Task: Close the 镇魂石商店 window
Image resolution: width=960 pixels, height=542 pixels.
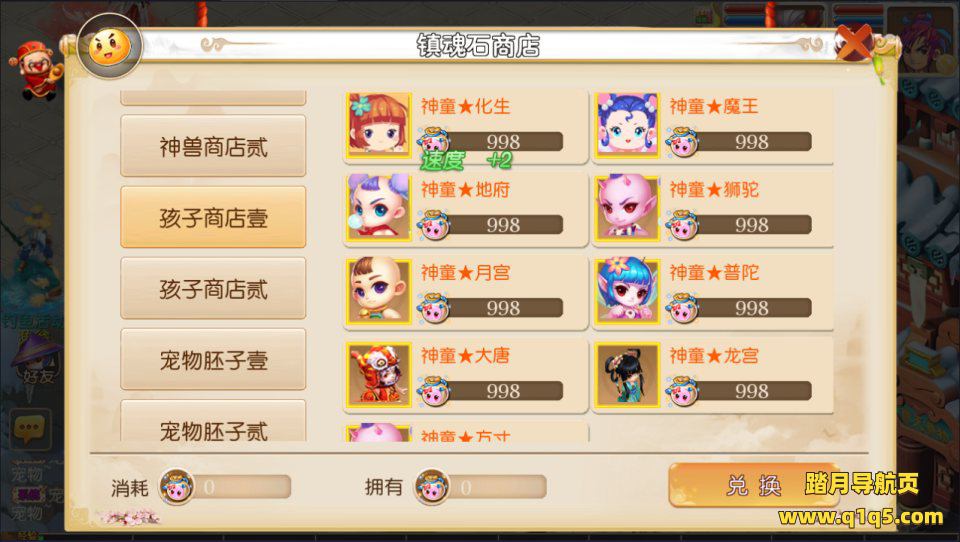Action: [x=854, y=42]
